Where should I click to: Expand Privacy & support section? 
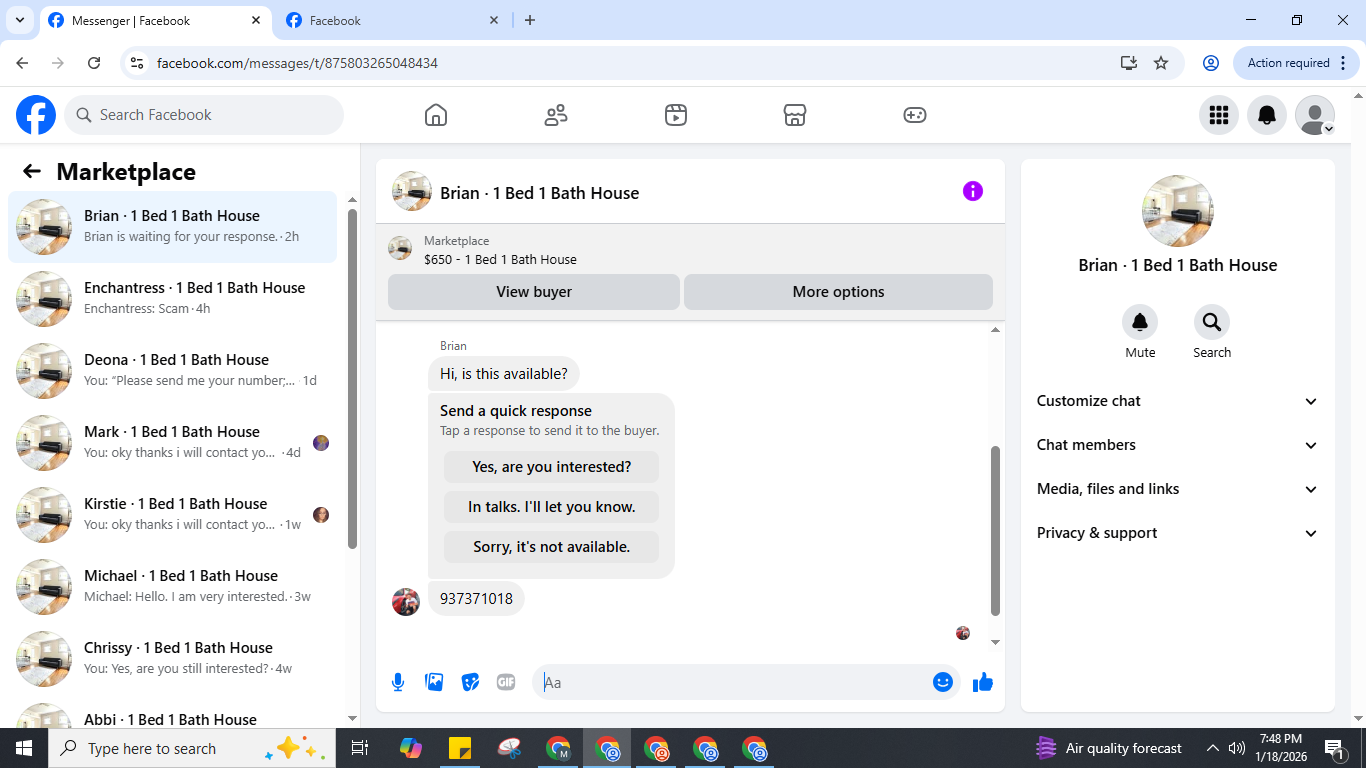(x=1178, y=533)
